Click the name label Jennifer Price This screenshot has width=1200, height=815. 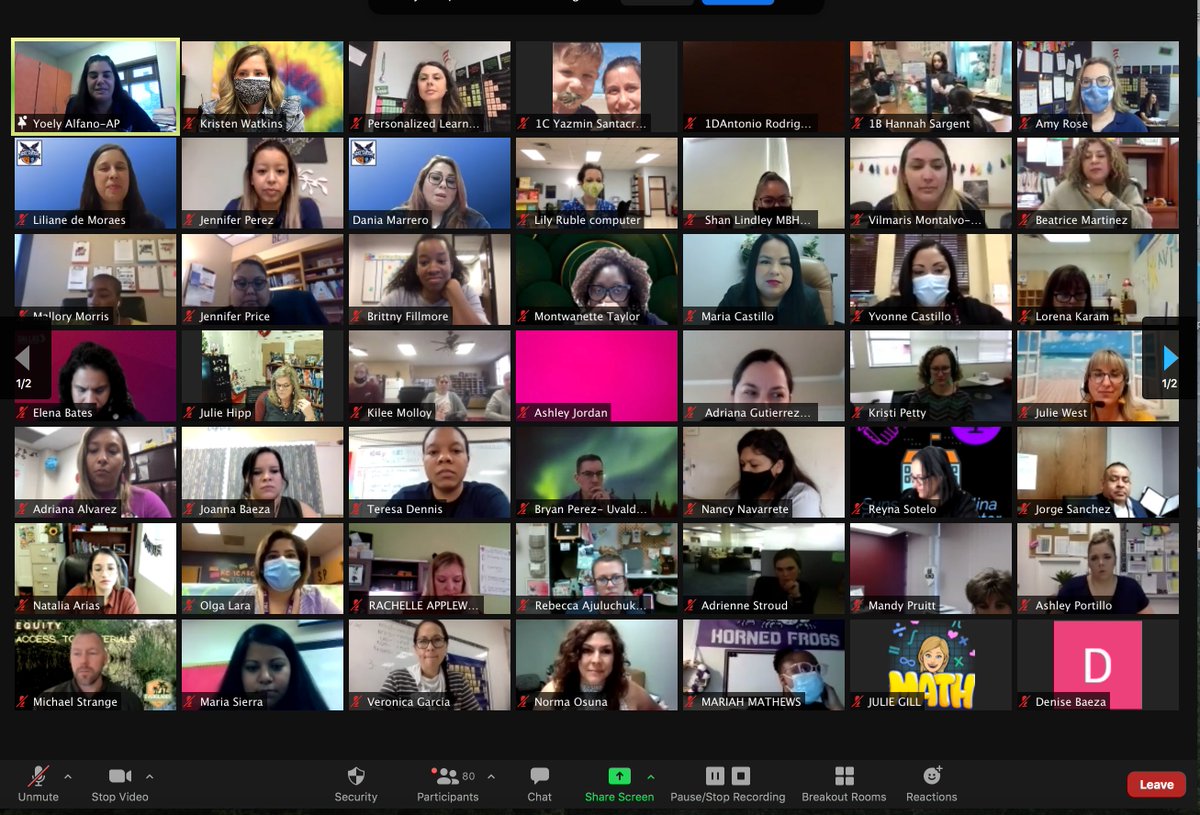click(234, 316)
